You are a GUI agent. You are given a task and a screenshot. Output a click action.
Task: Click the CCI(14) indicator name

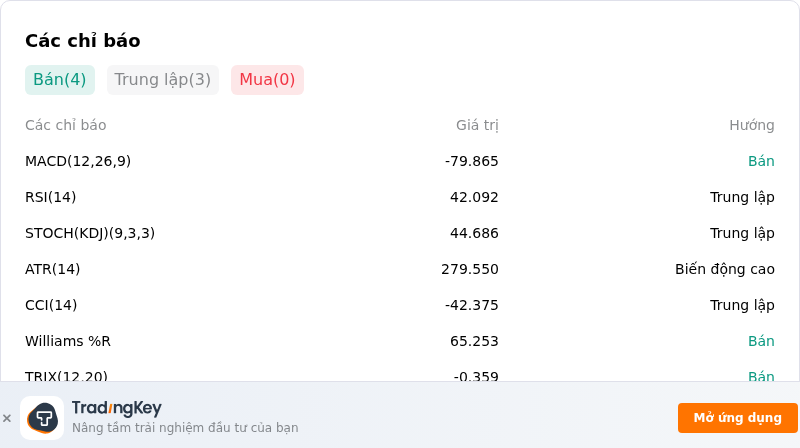(x=51, y=305)
